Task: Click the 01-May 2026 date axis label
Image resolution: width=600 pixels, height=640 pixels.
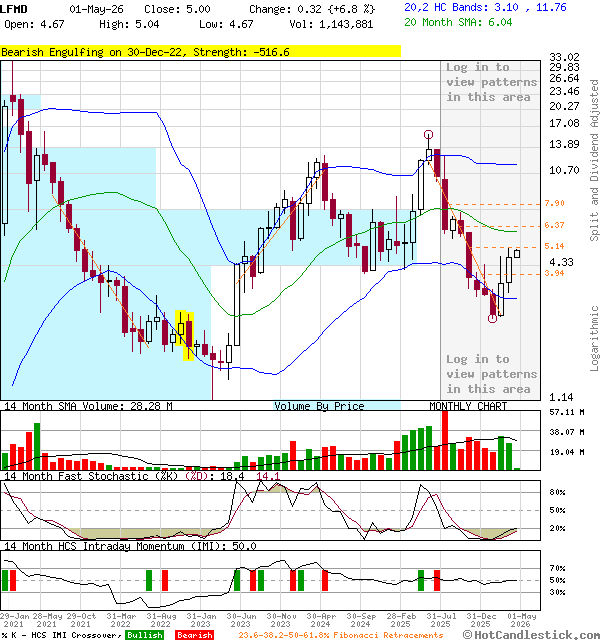Action: pos(521,620)
